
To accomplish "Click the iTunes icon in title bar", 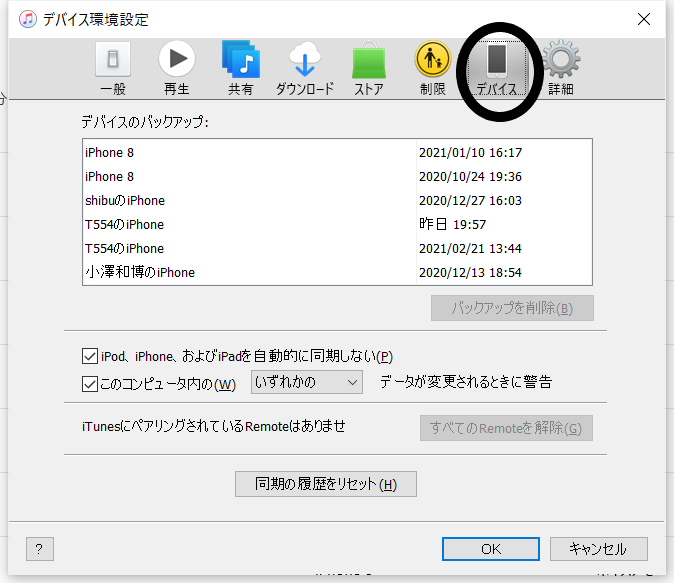I will point(28,19).
